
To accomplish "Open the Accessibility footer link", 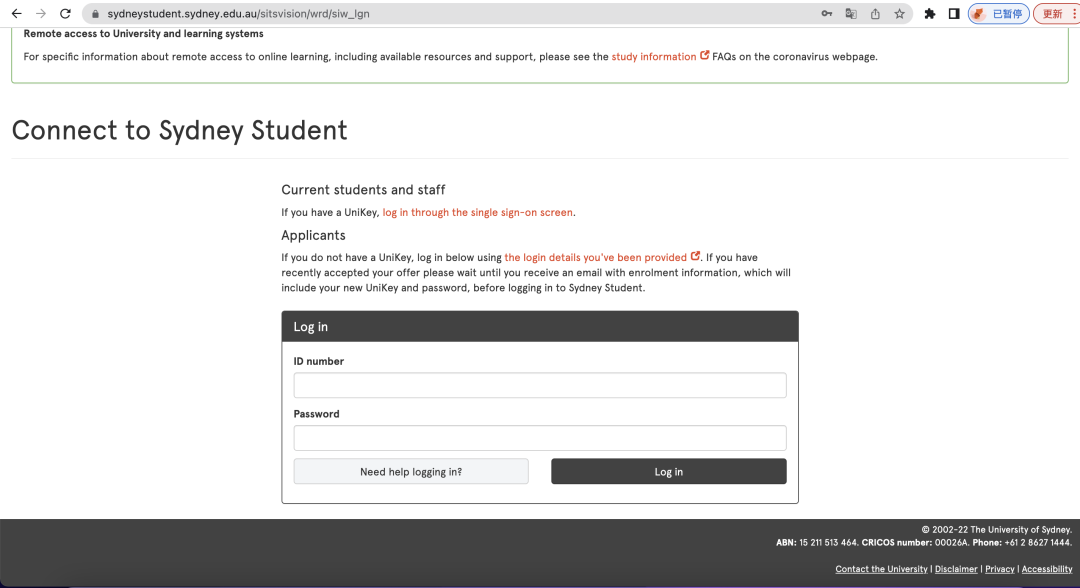I will [1046, 569].
